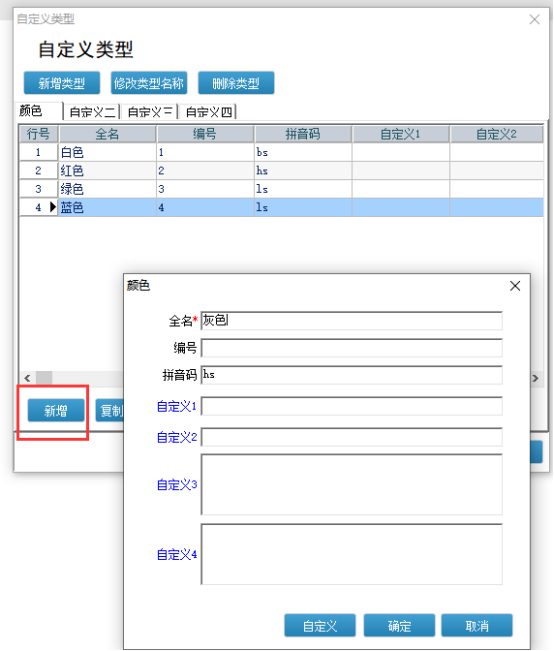Open the 自定义三 tab
This screenshot has width=554, height=651.
point(150,112)
